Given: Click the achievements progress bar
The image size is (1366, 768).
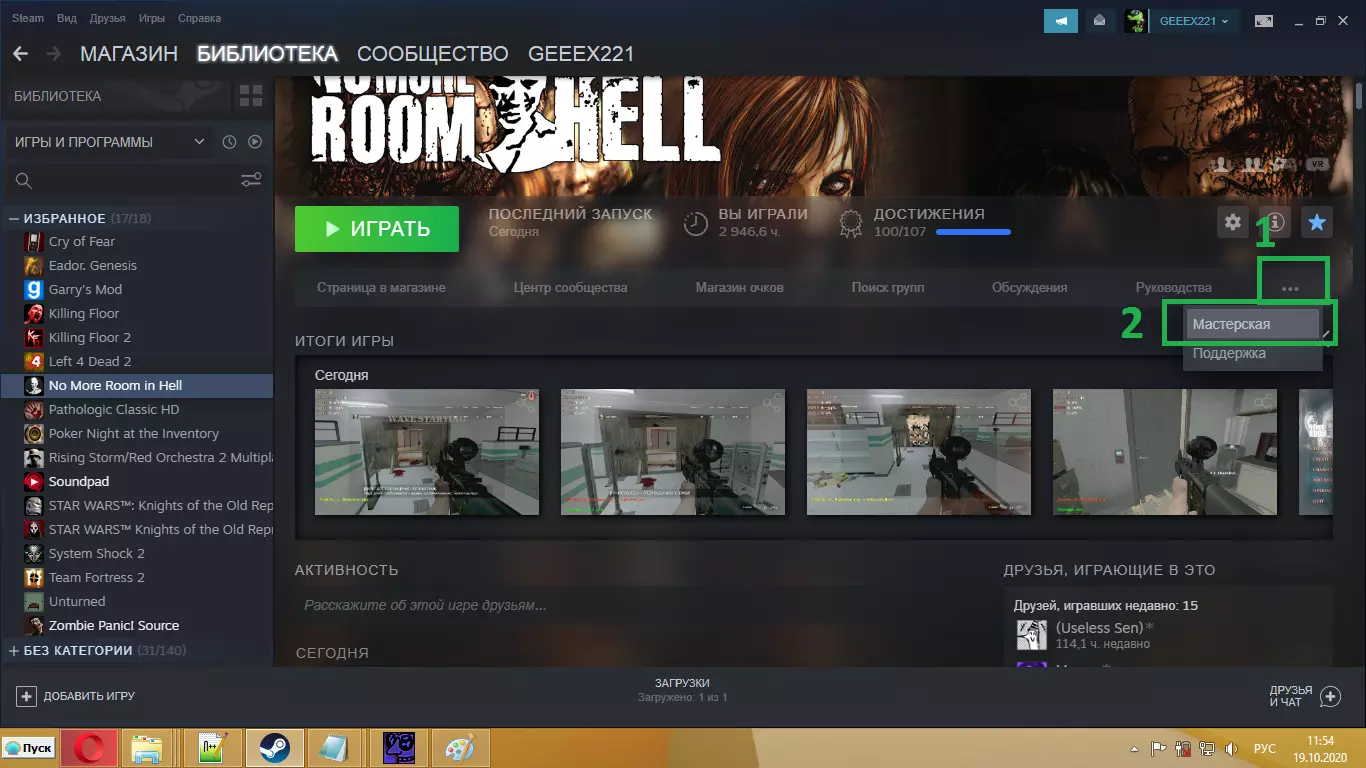Looking at the screenshot, I should 972,232.
